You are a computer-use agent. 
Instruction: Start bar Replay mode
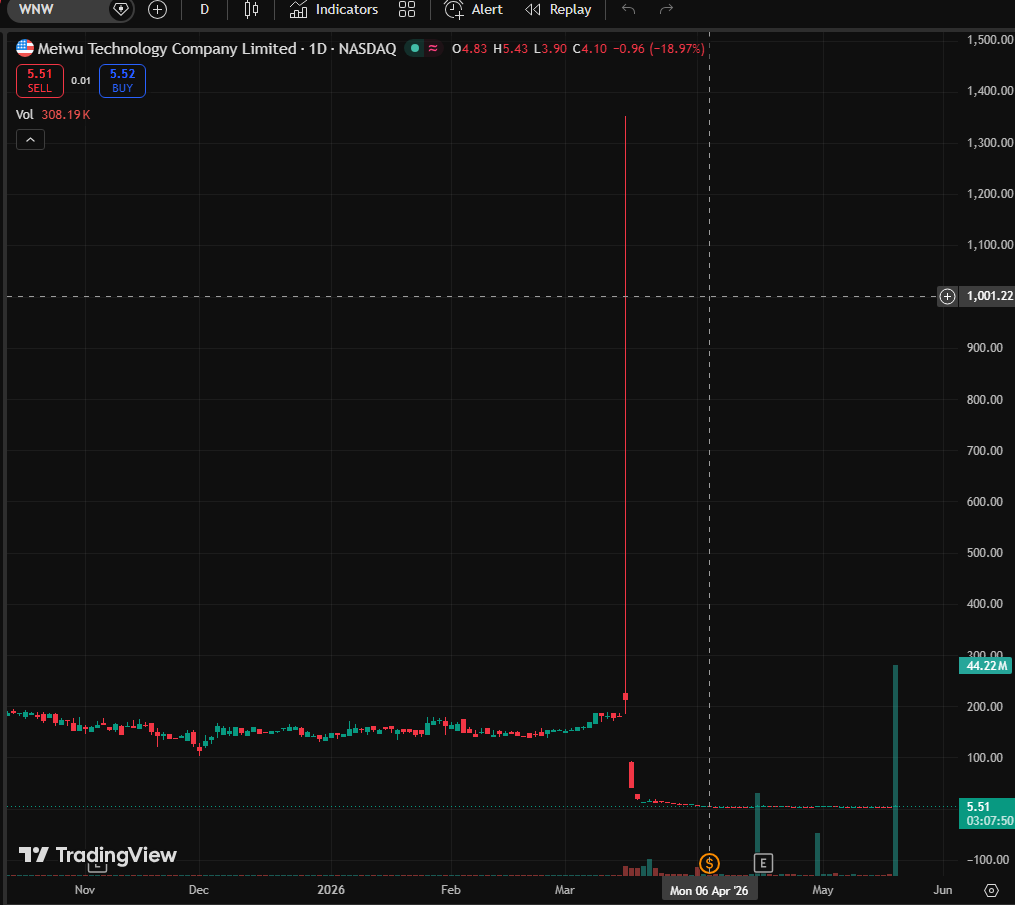click(x=558, y=10)
